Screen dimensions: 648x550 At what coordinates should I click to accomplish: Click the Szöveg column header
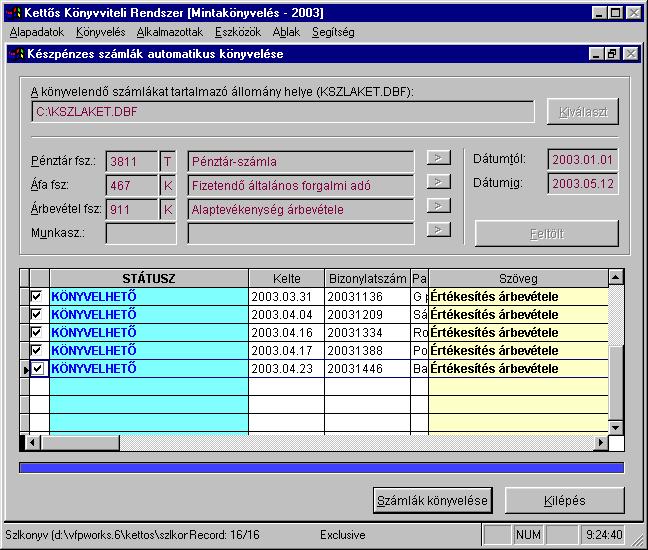coord(518,278)
